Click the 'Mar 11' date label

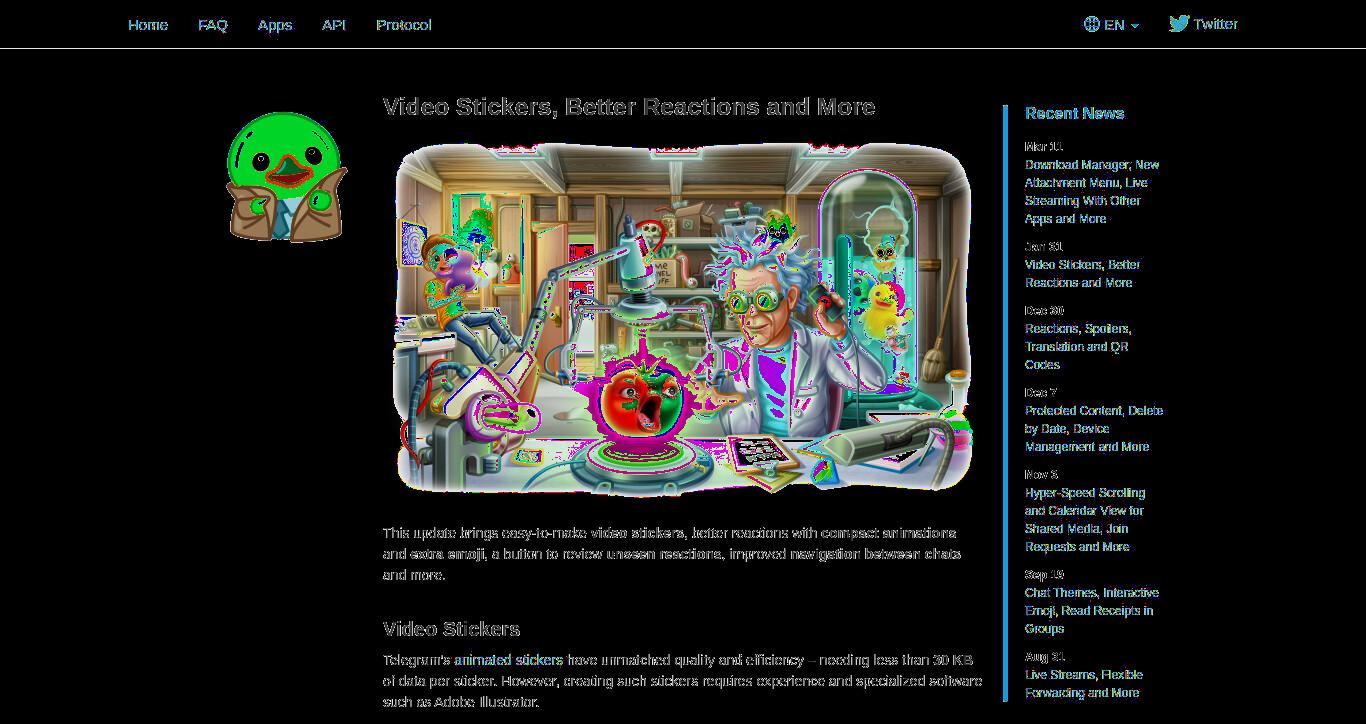(x=1044, y=147)
